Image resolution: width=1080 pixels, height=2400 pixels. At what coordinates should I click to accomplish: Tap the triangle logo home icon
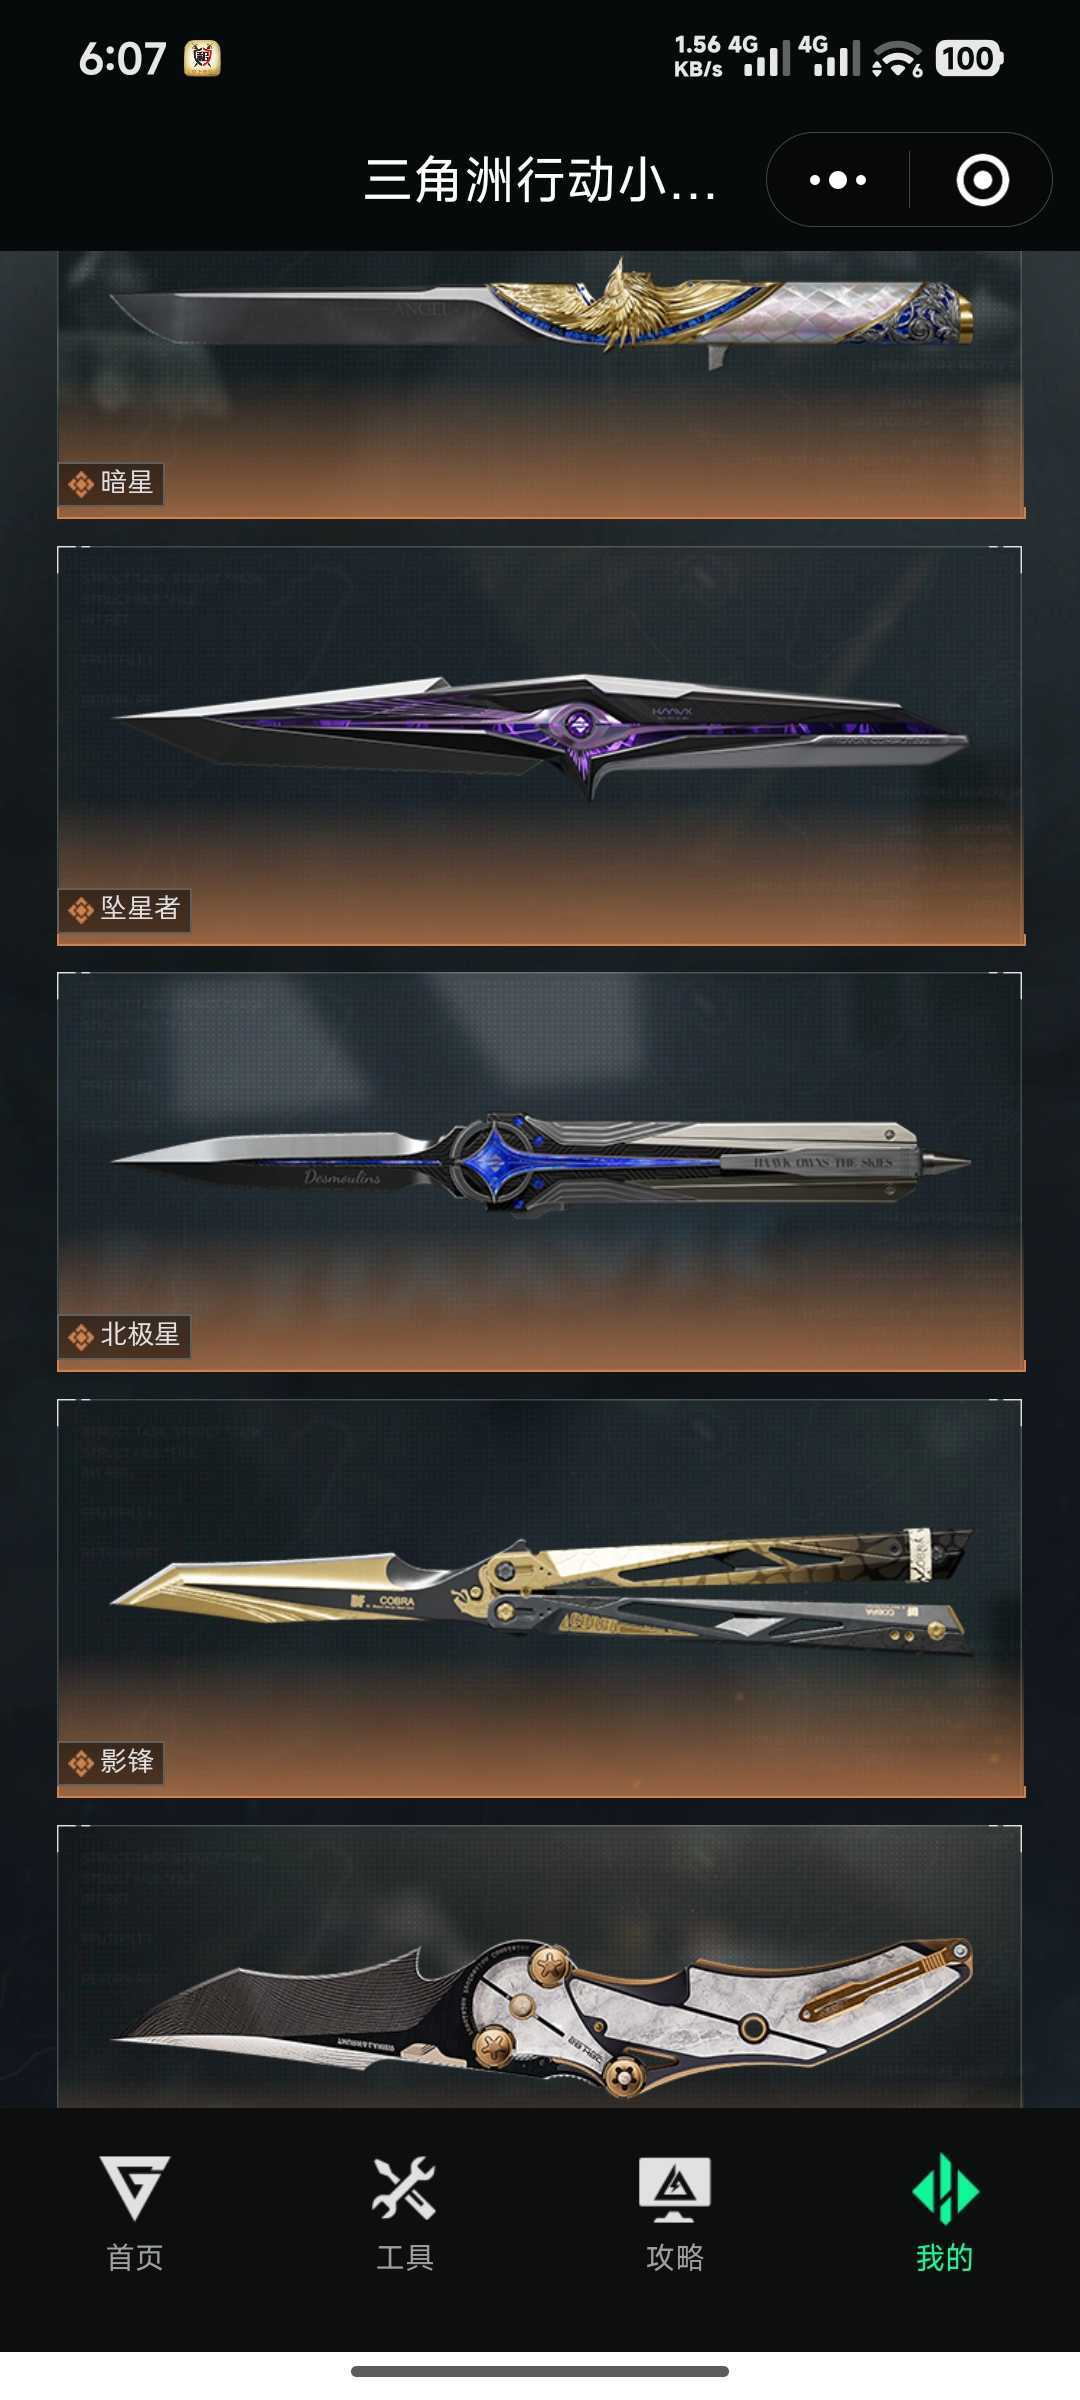(x=135, y=2188)
